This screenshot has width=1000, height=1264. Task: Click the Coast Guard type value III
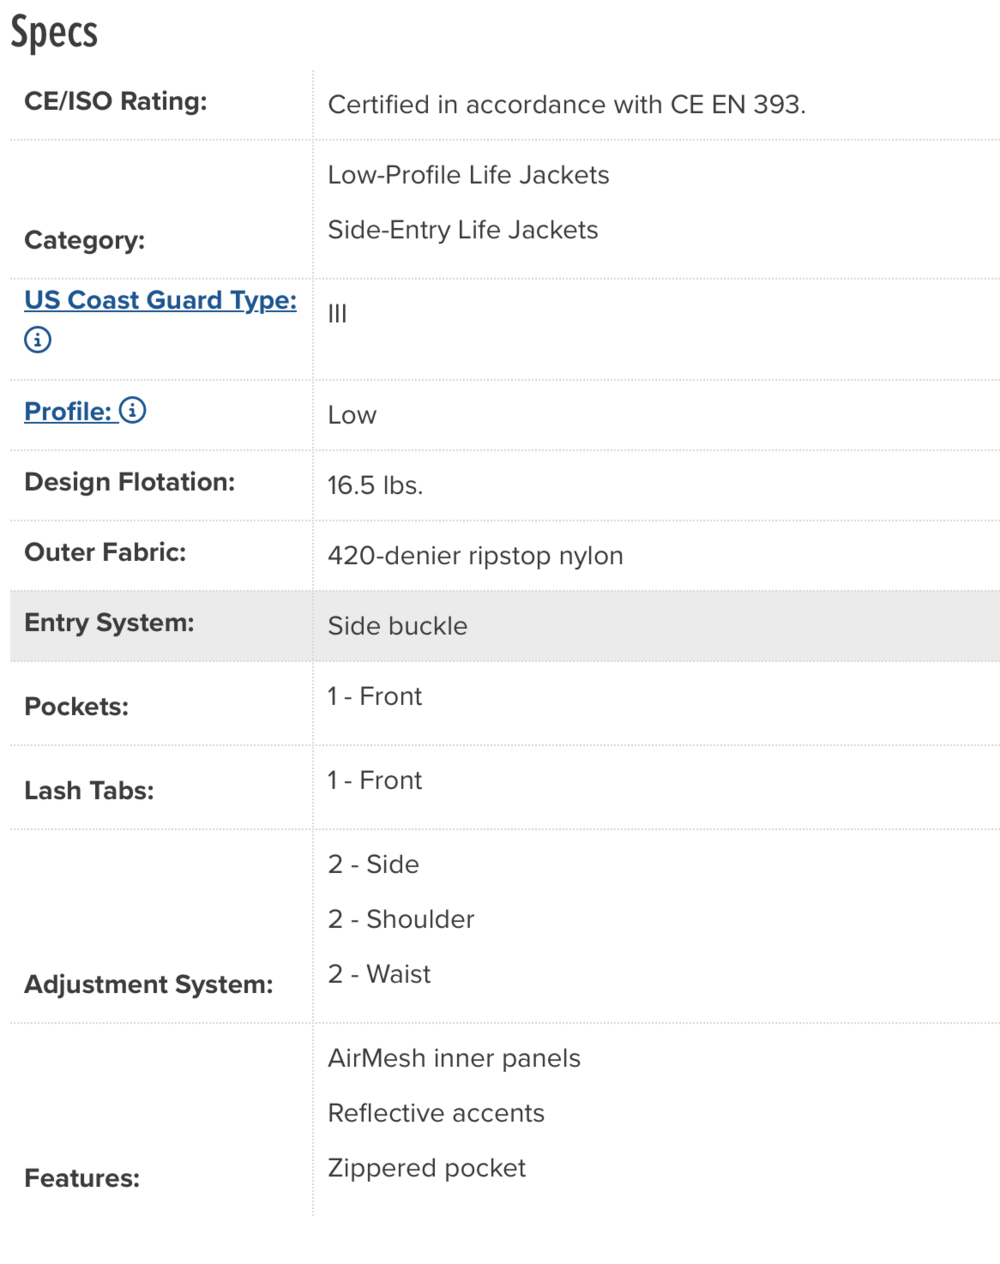(x=338, y=314)
